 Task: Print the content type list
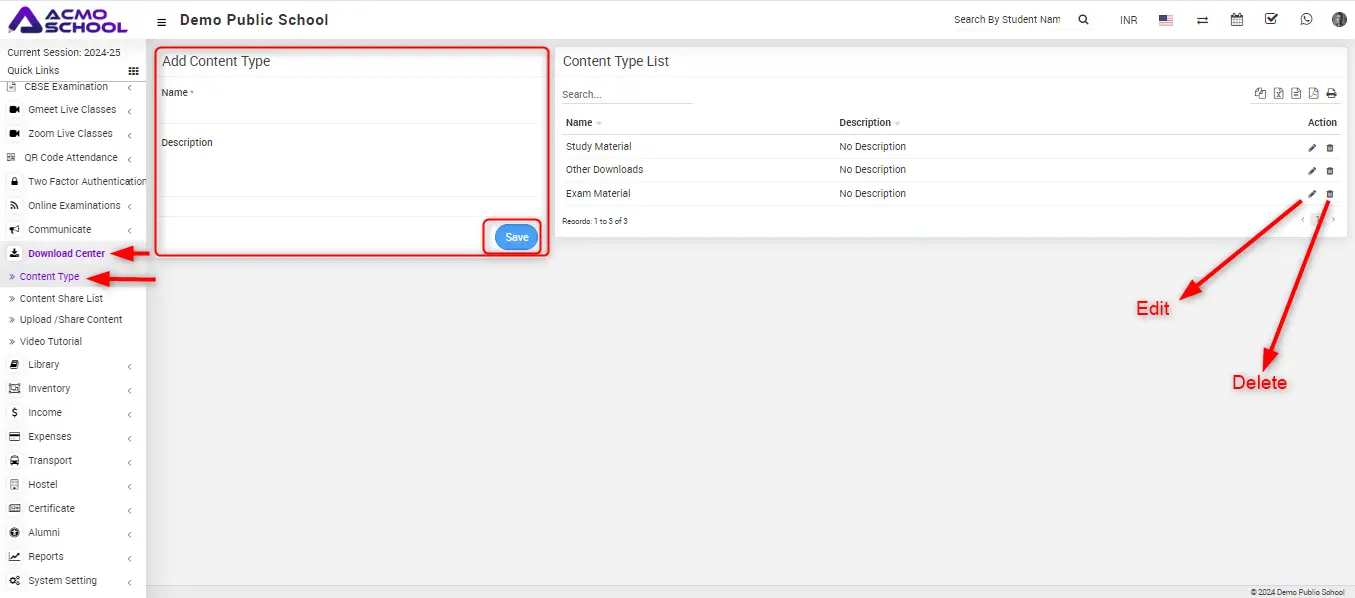(1331, 94)
